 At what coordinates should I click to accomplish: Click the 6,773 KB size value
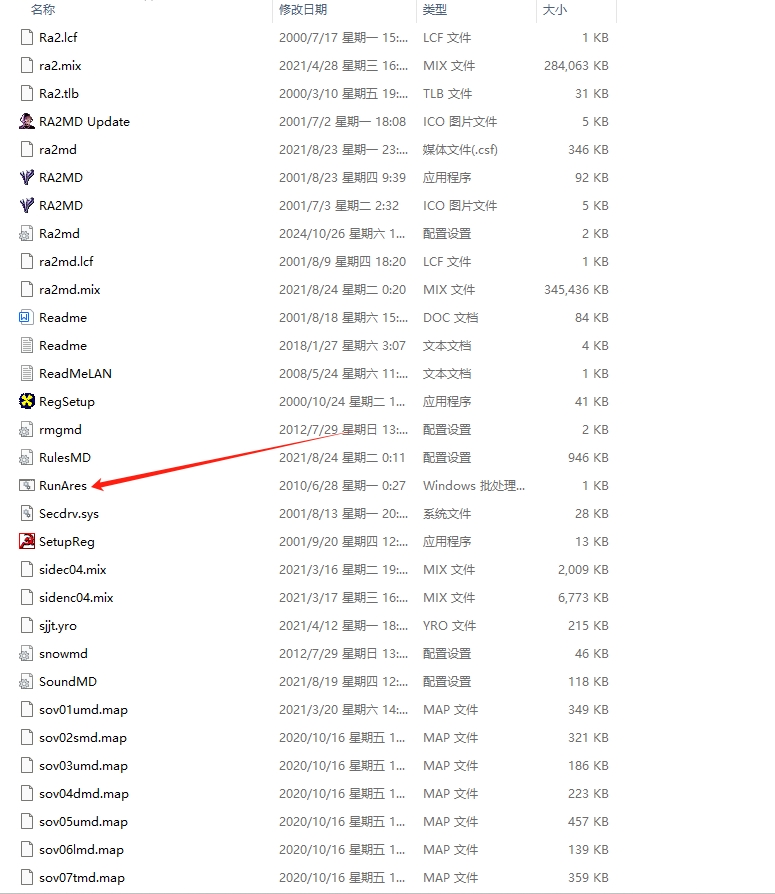[583, 597]
